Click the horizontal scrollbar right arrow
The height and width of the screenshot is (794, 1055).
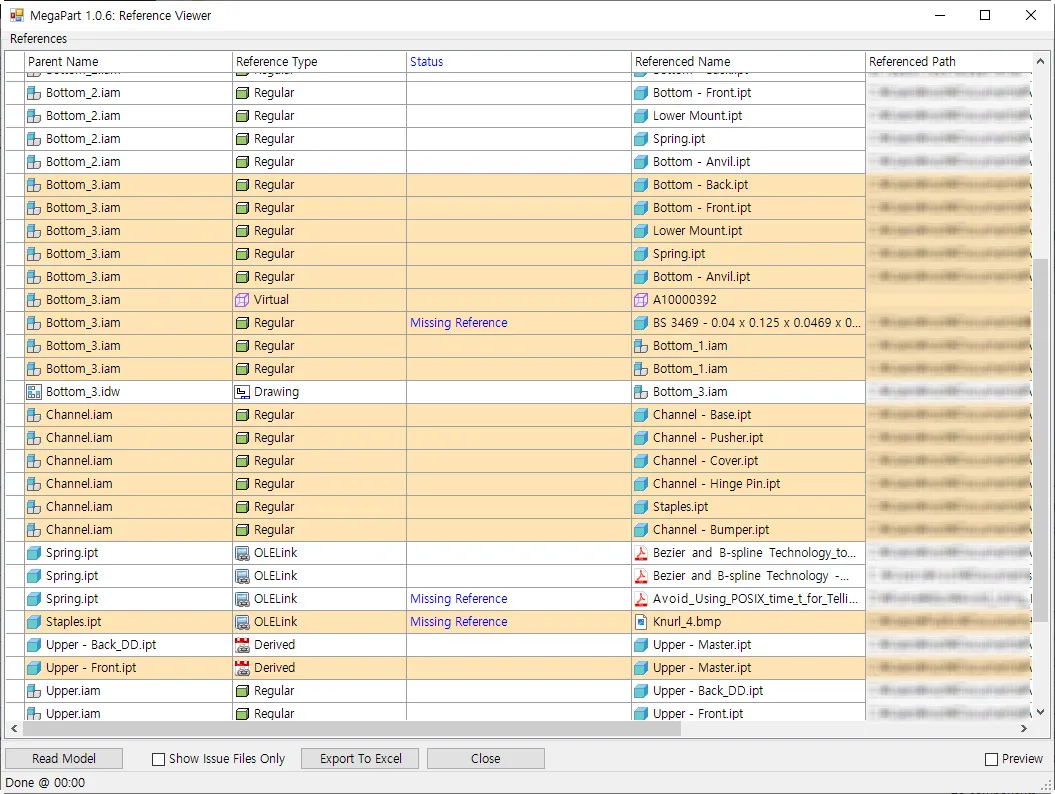point(1024,729)
